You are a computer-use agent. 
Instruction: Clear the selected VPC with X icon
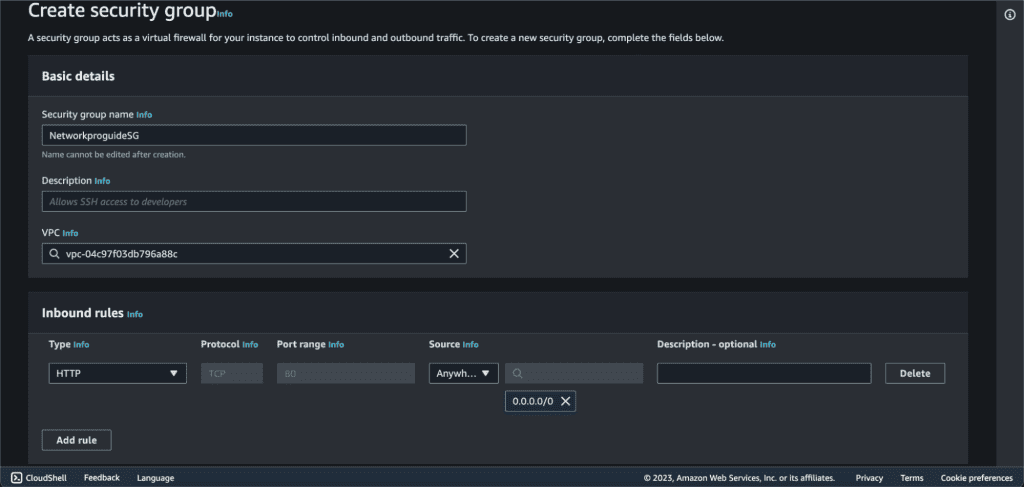tap(454, 253)
